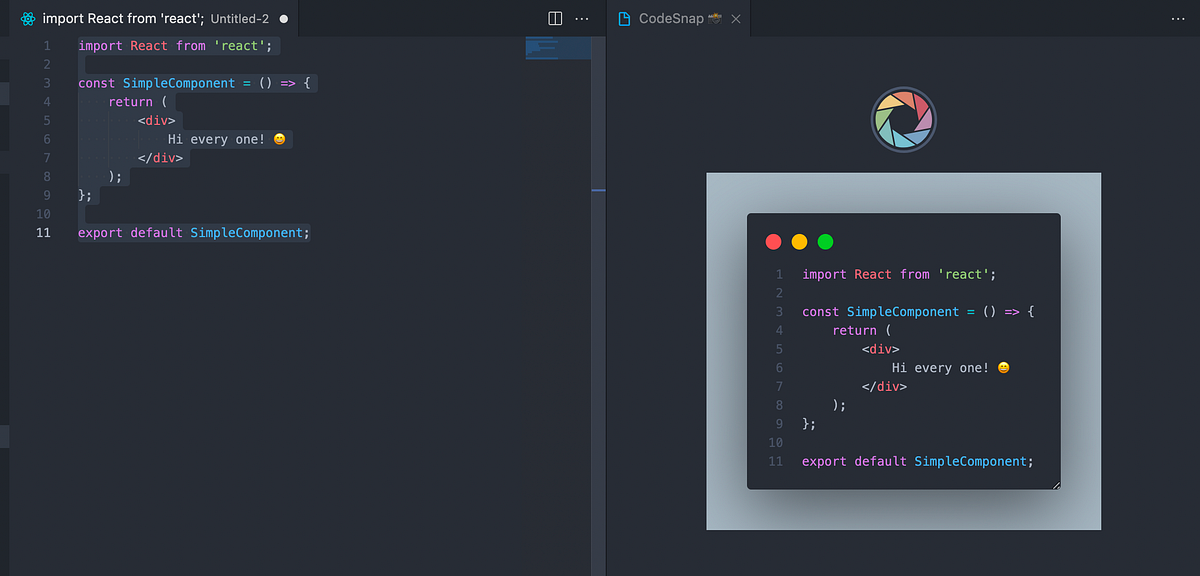Click the resize handle at the snapshot's bottom-right corner

click(x=1057, y=485)
